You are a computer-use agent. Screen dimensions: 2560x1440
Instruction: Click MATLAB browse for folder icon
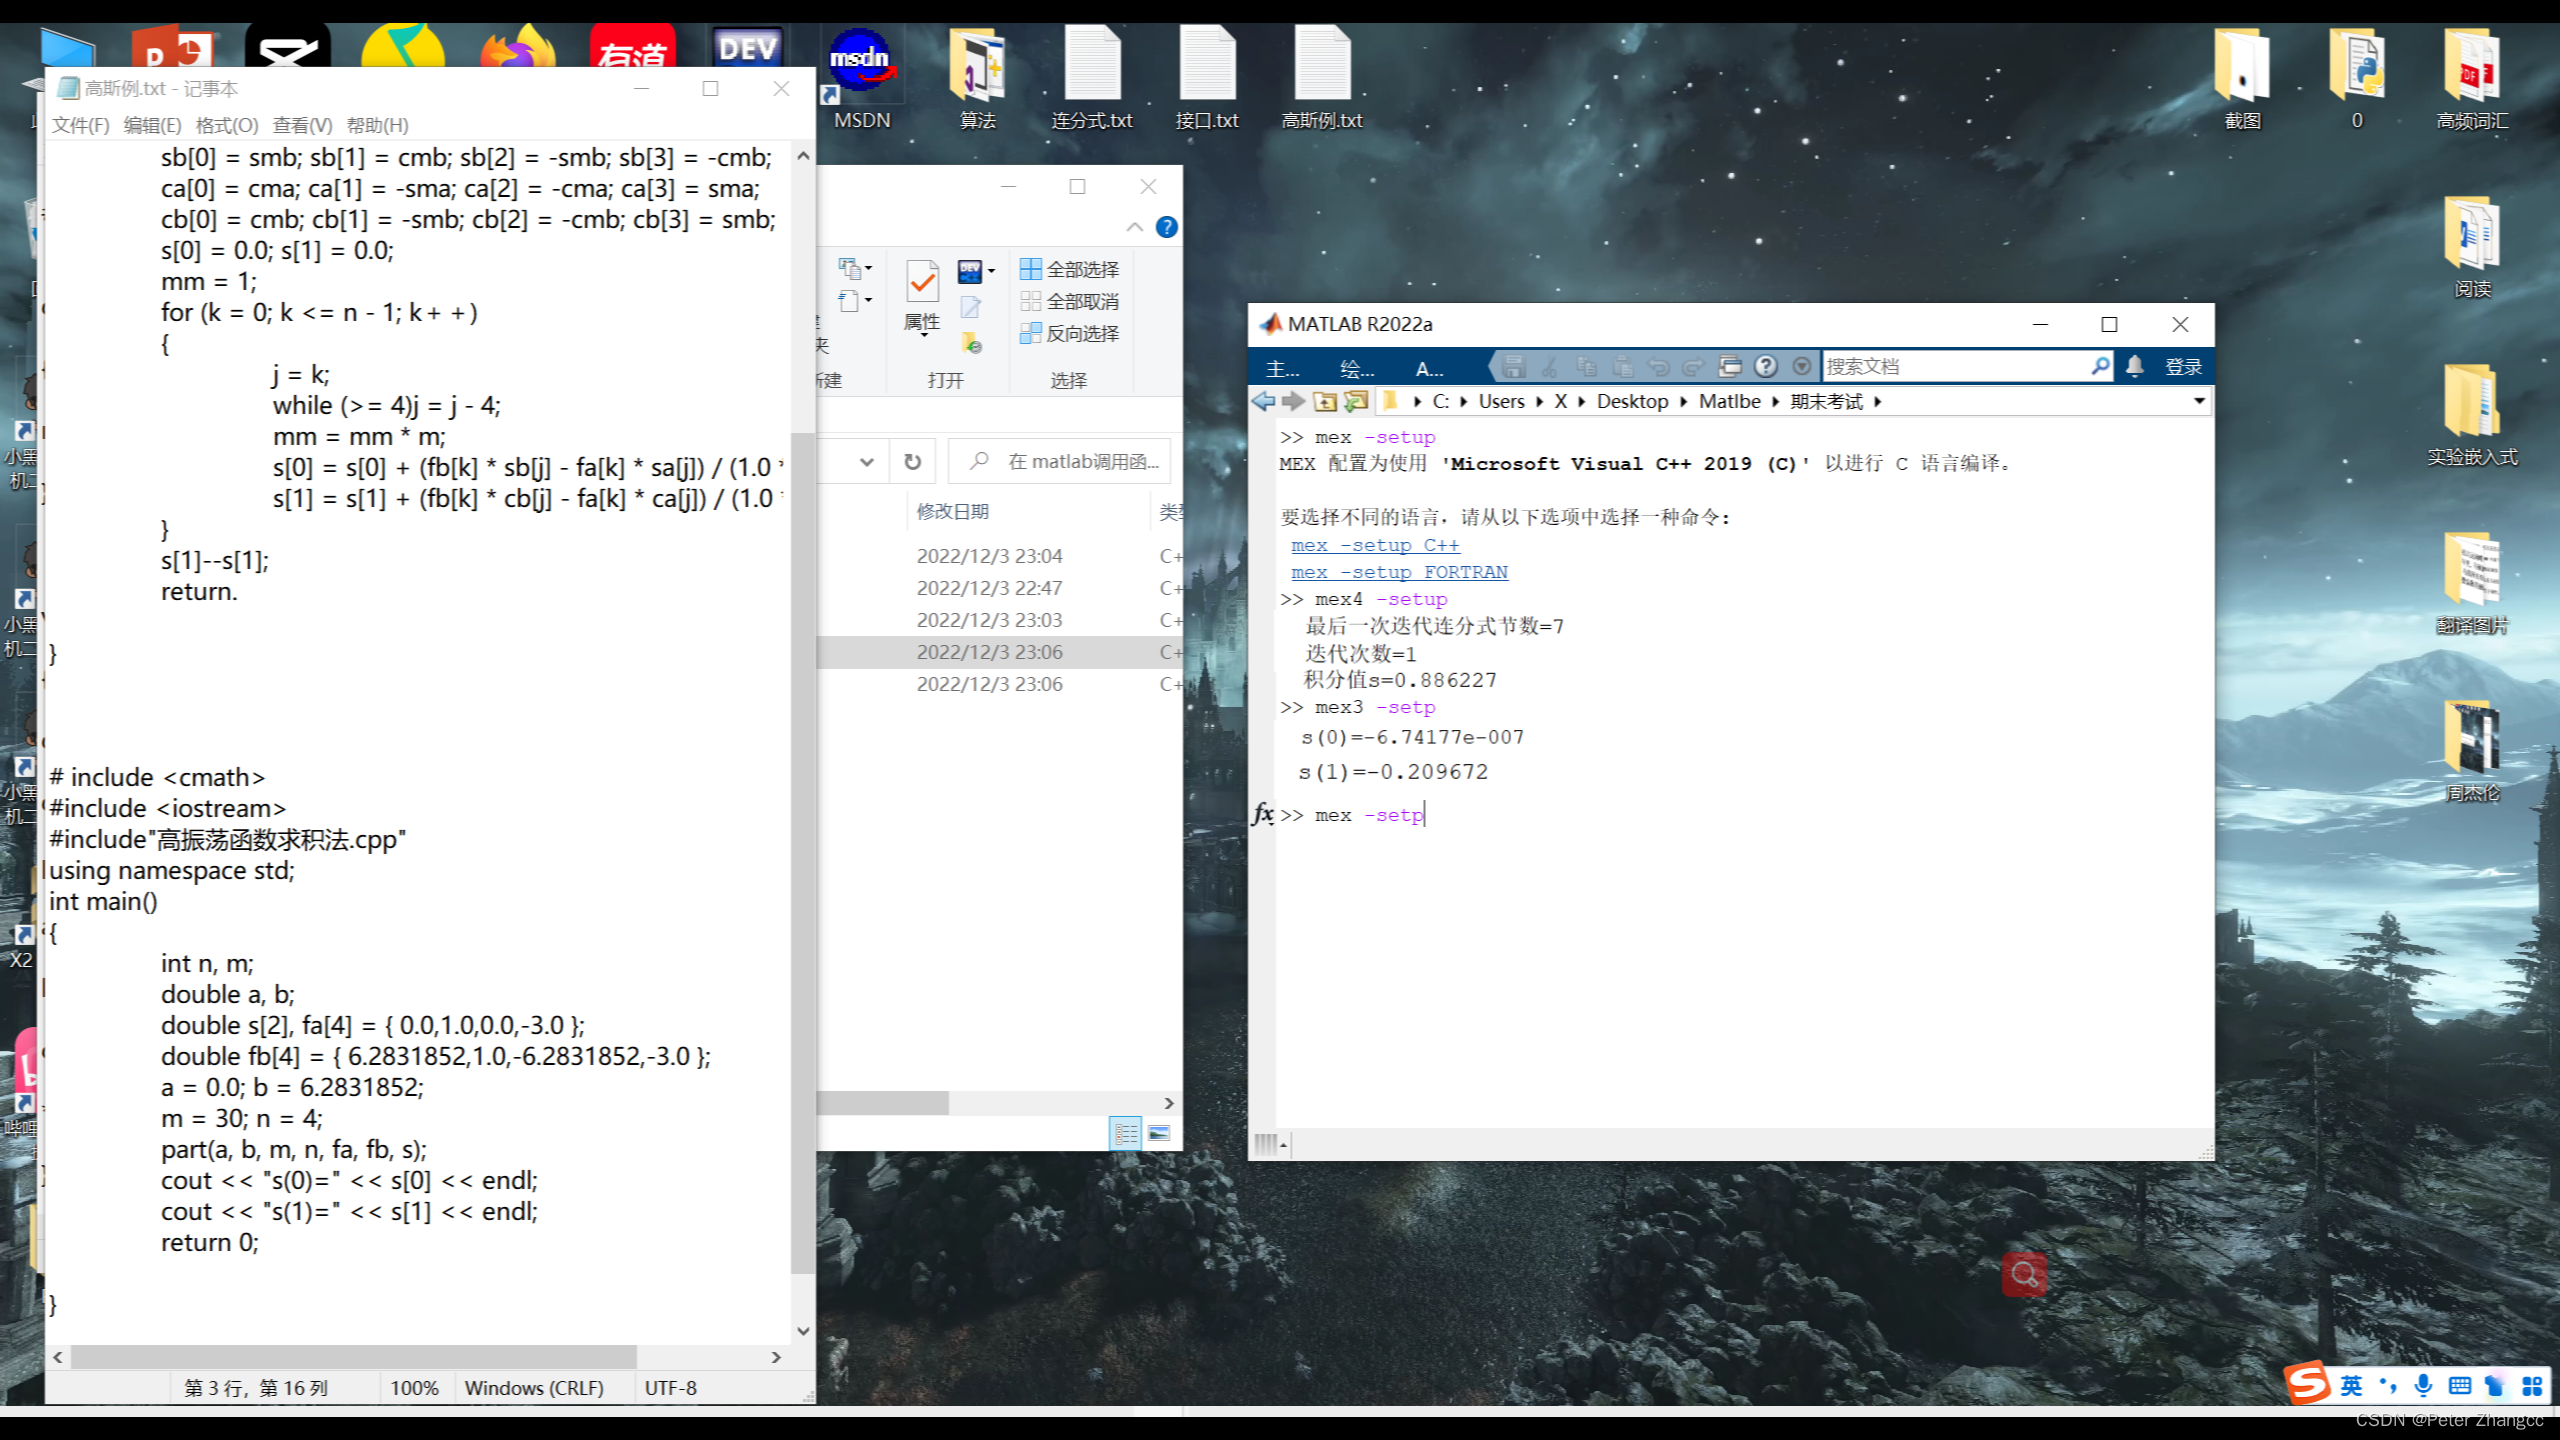click(x=1356, y=402)
